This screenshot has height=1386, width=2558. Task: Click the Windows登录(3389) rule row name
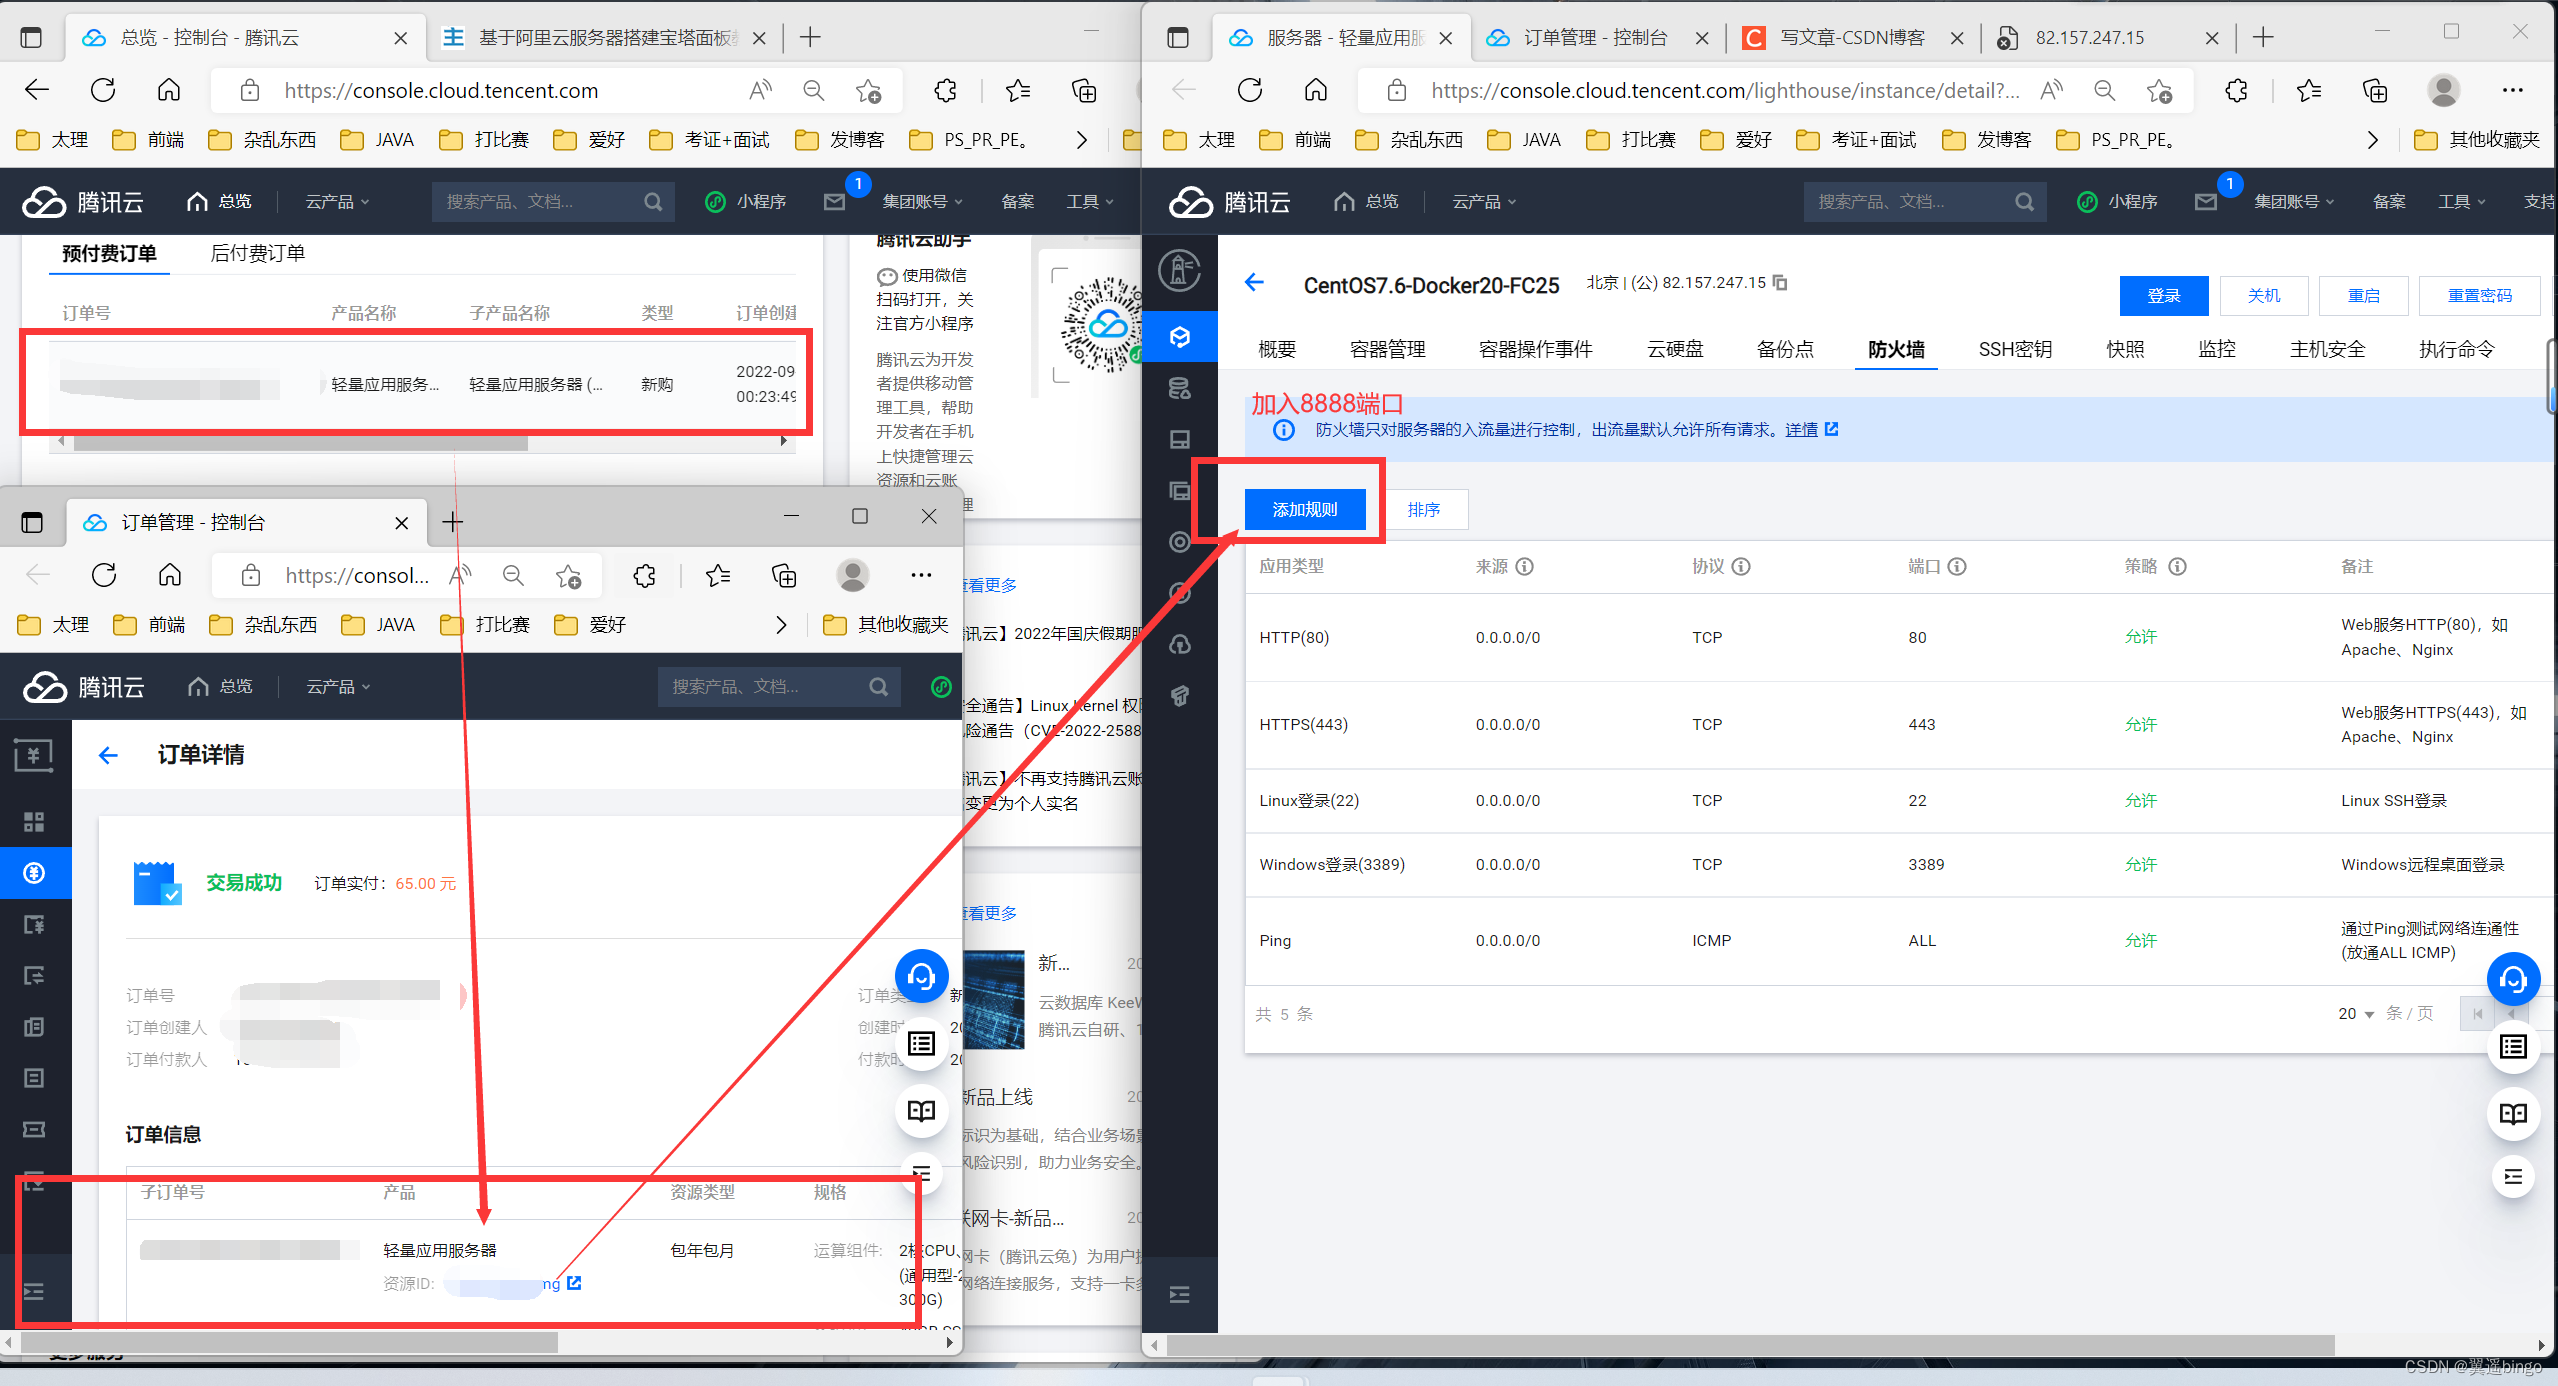click(x=1332, y=865)
